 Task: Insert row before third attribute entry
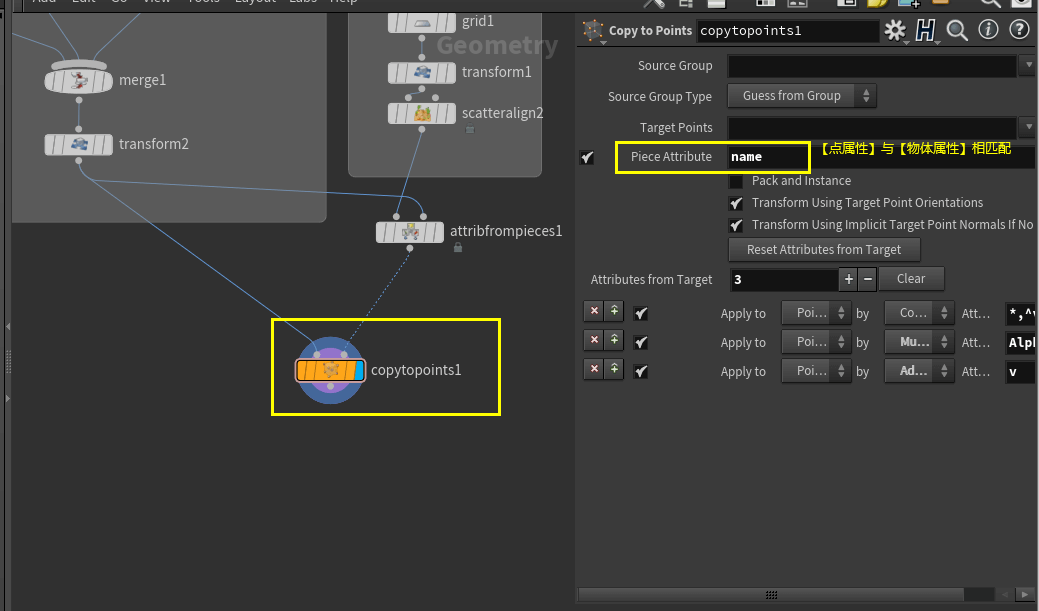(614, 368)
